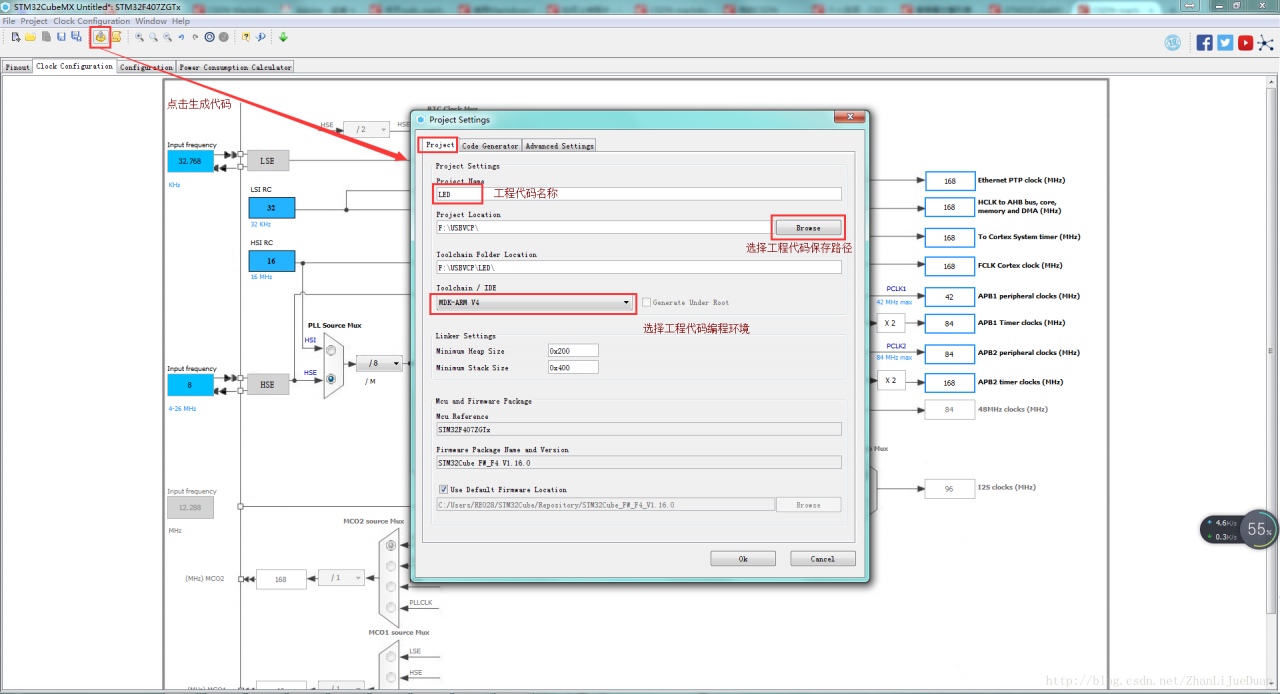This screenshot has height=694, width=1280.
Task: Cancel the Project Settings dialog
Action: coord(823,559)
